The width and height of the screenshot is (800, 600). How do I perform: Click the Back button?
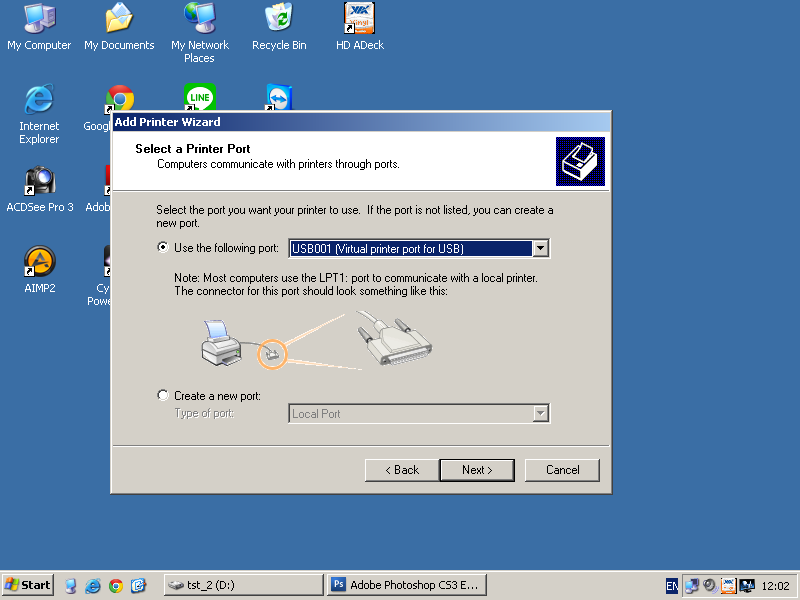(x=402, y=470)
